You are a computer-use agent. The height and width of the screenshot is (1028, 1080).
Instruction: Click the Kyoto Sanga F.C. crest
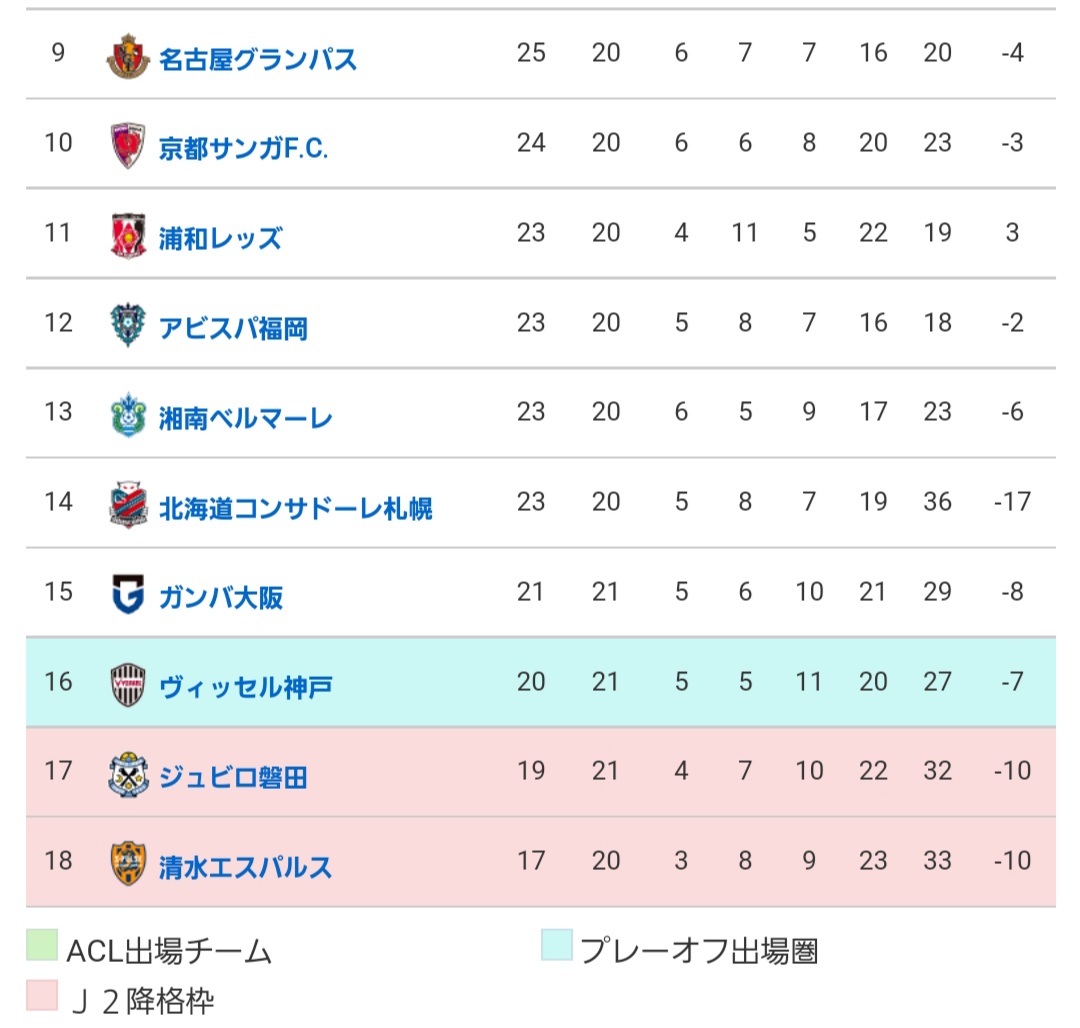pyautogui.click(x=128, y=146)
